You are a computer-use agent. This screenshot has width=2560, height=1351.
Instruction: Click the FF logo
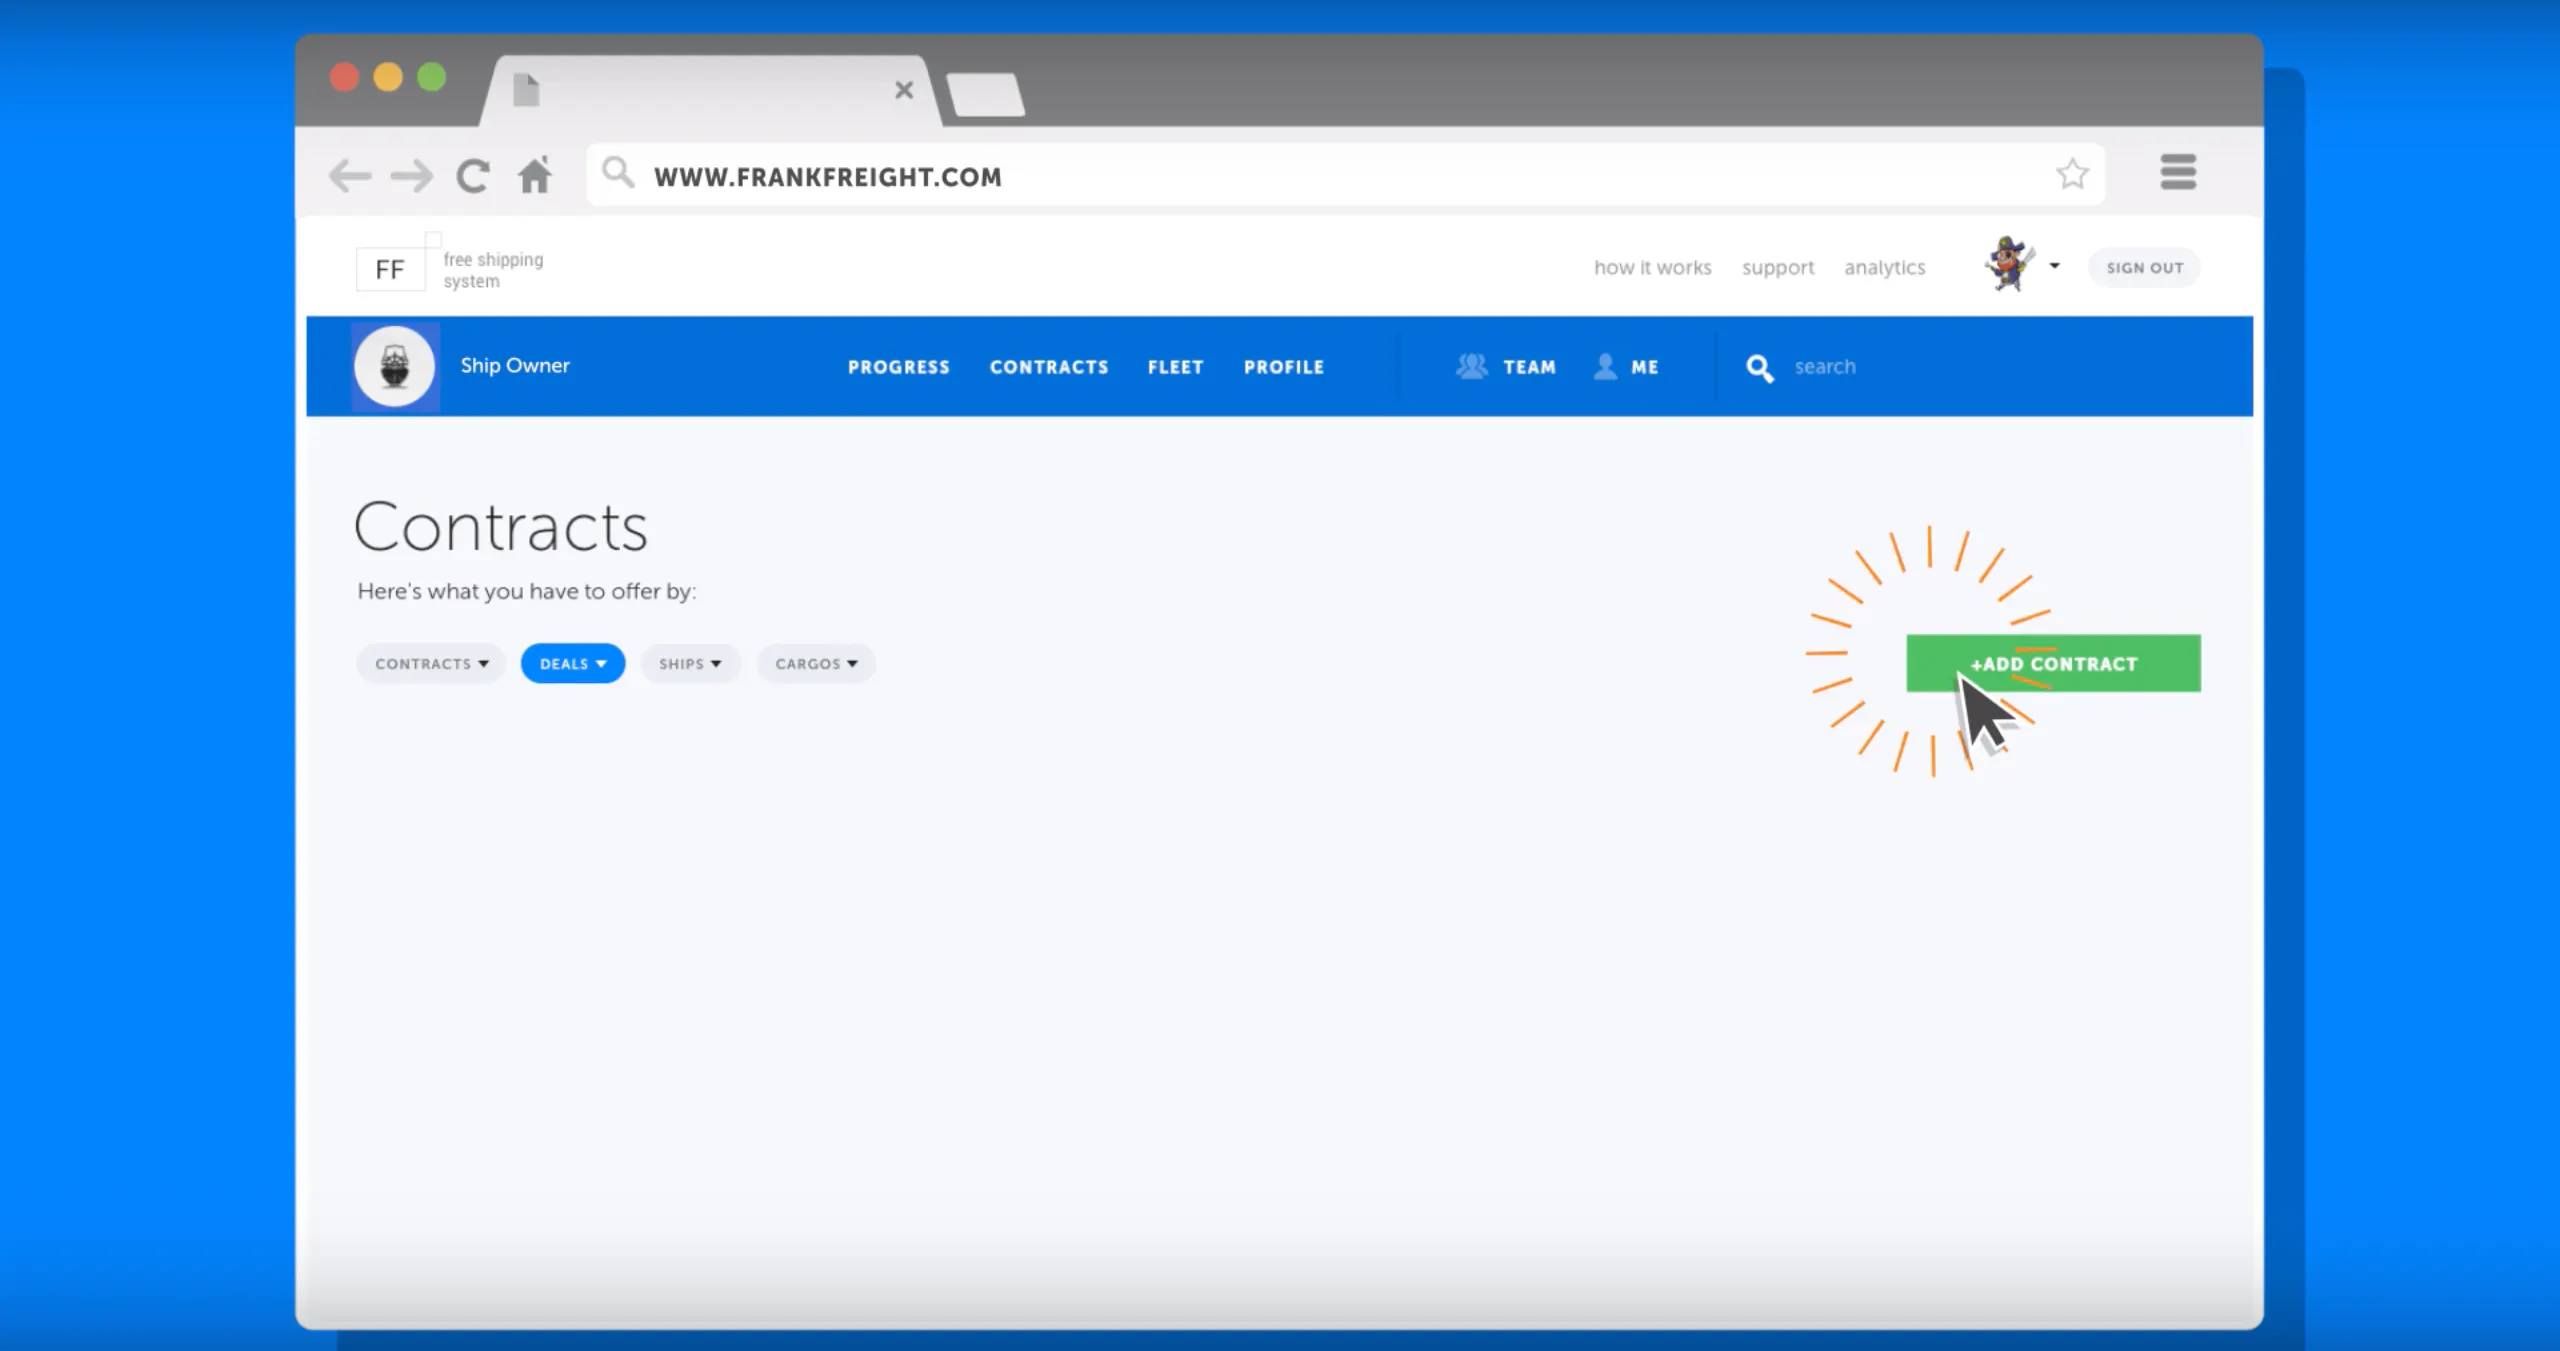[x=390, y=269]
